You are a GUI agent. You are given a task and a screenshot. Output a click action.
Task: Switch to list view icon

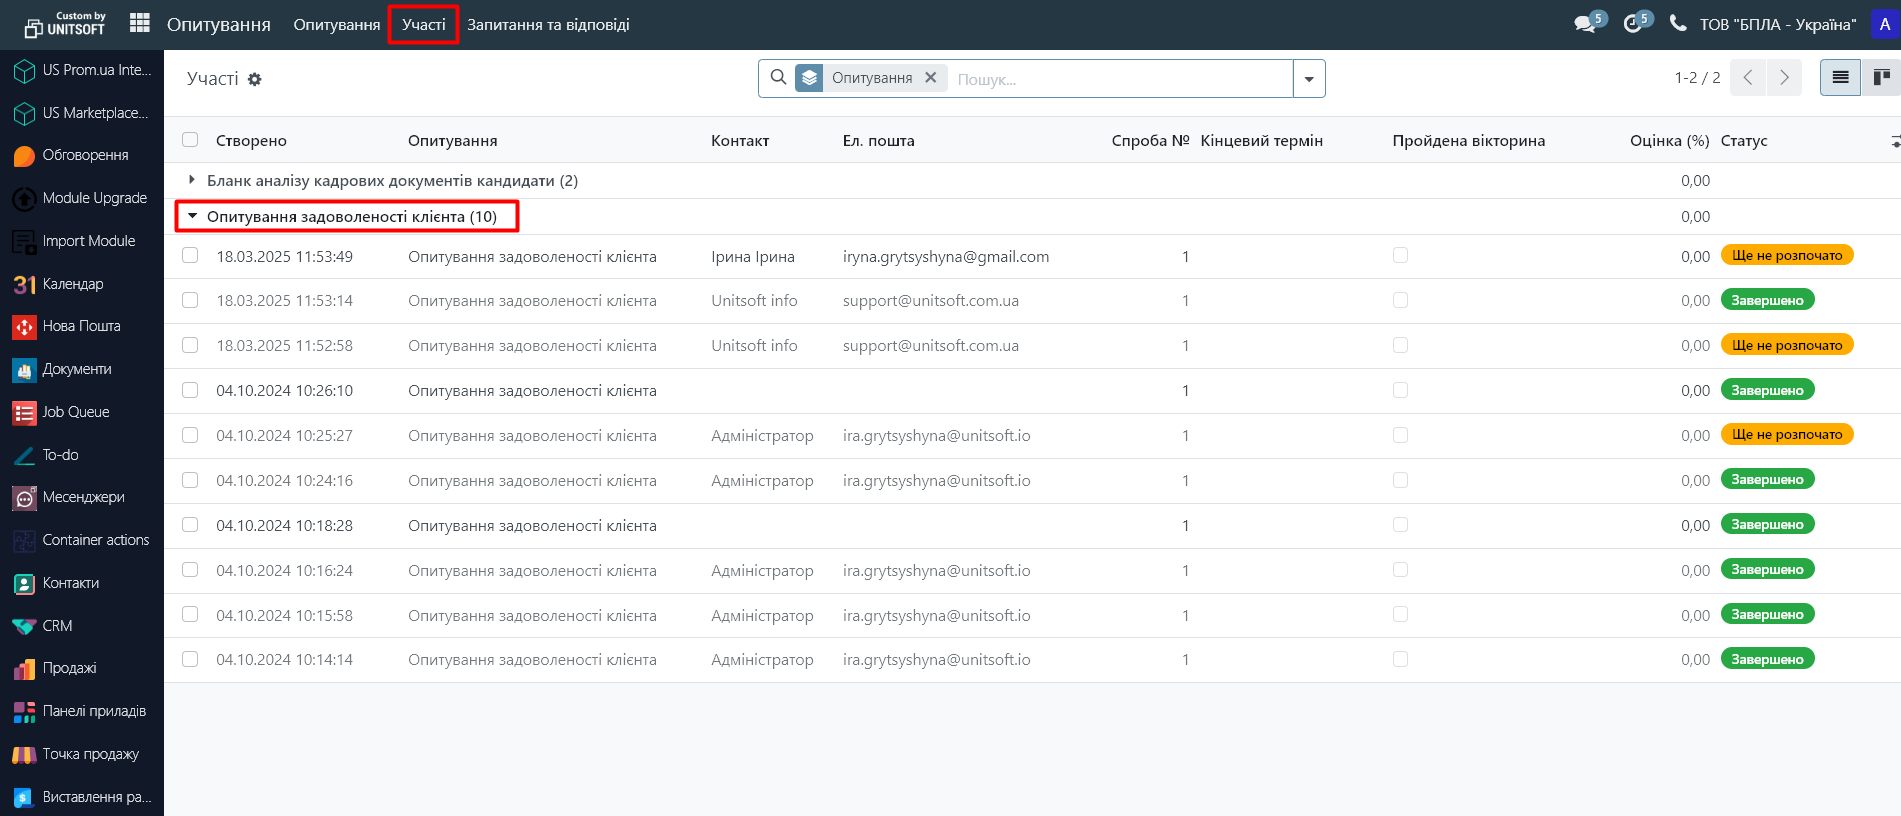coord(1840,78)
